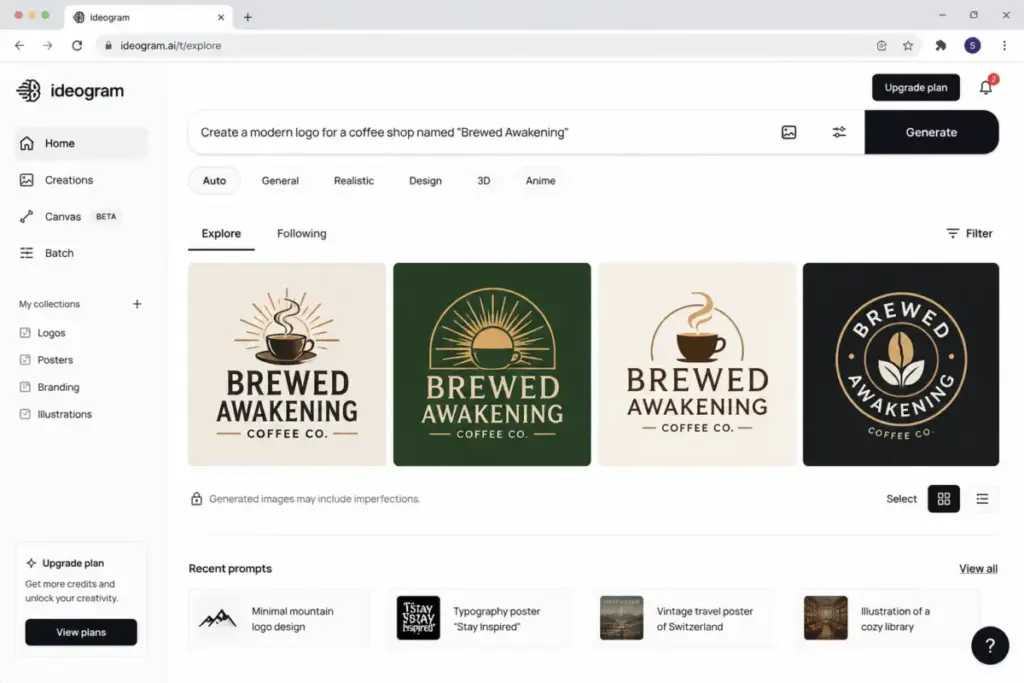Open Illustration of a cozy library prompt
The width and height of the screenshot is (1024, 683).
point(888,618)
